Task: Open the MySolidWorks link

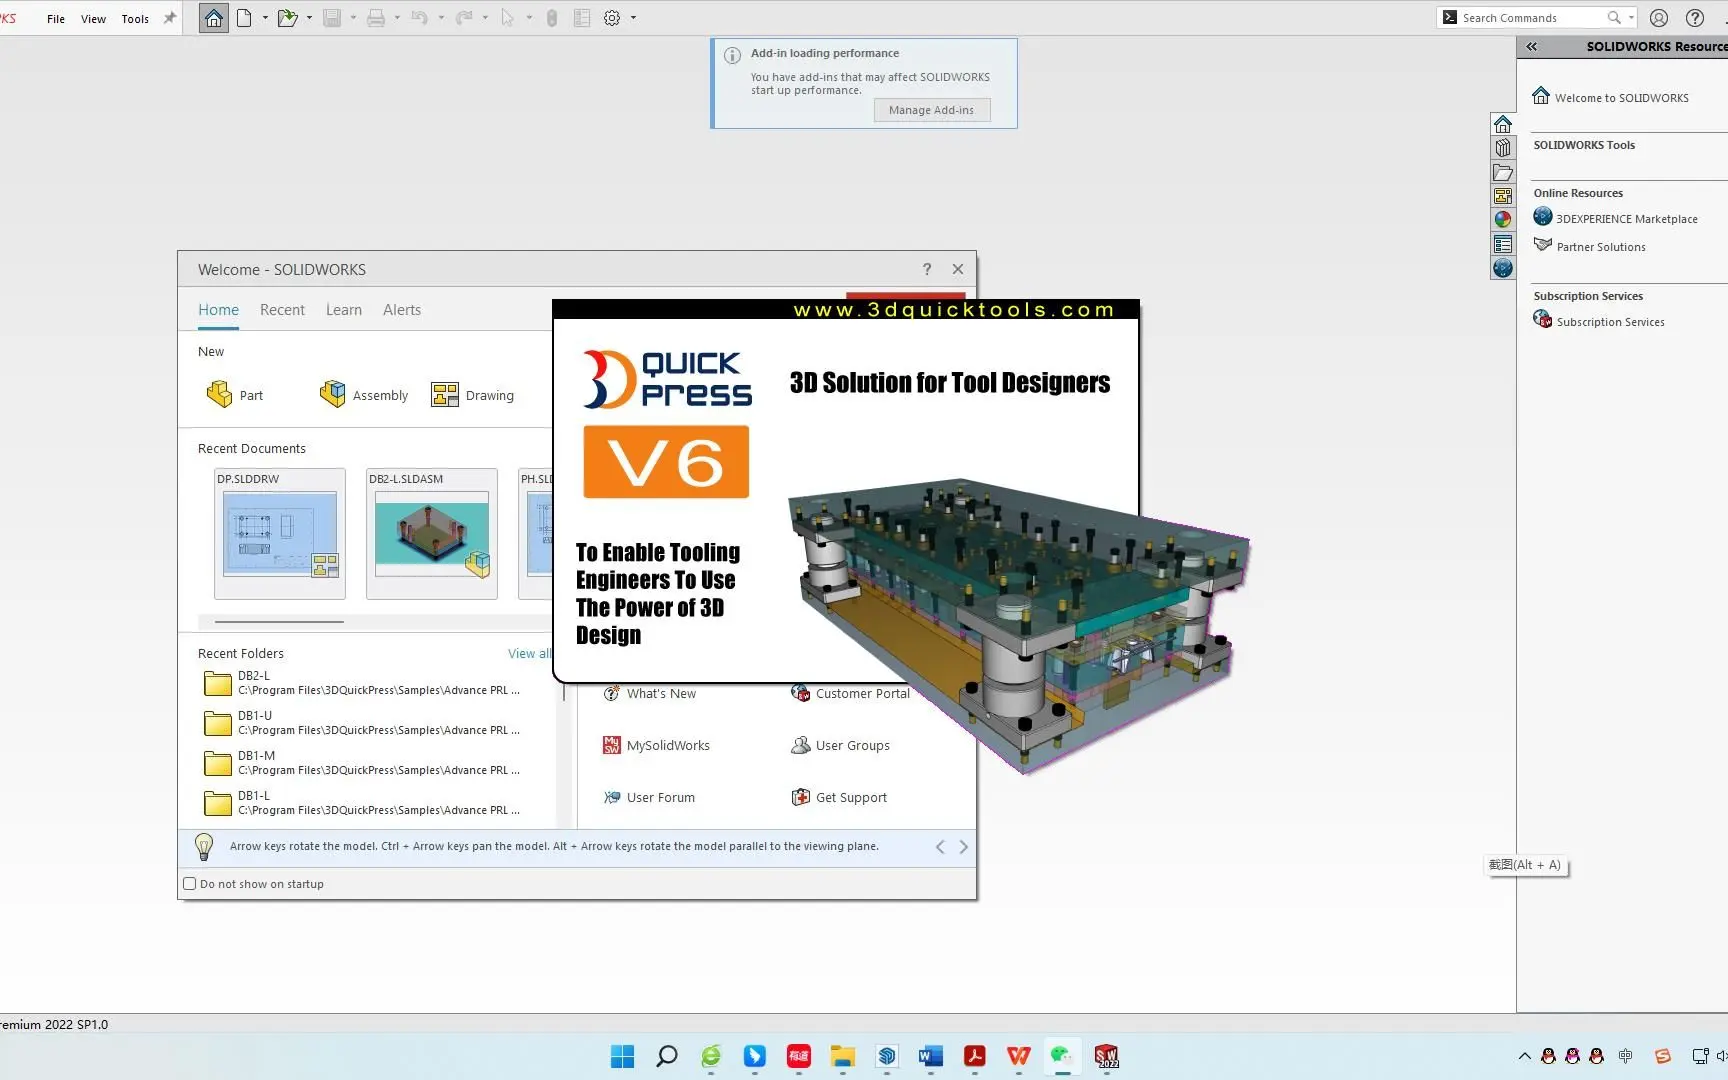Action: [x=656, y=745]
